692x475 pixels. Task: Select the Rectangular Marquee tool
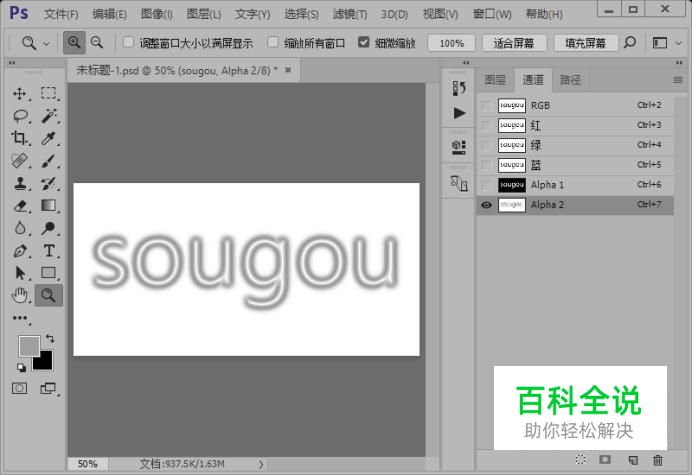[49, 94]
